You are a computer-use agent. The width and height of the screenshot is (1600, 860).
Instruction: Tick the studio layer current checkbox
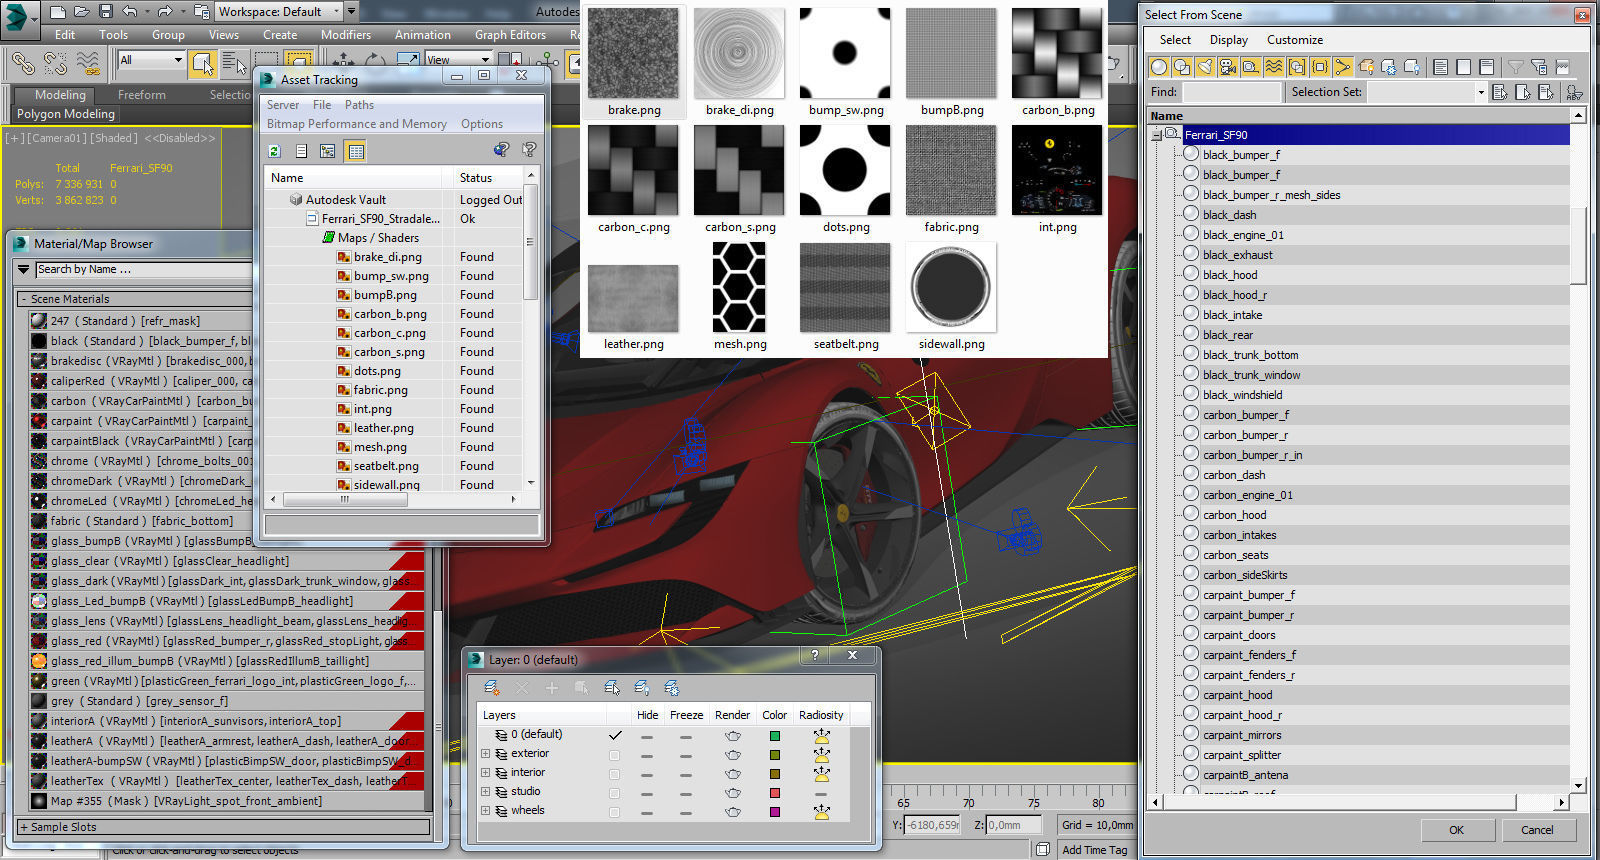pos(614,792)
